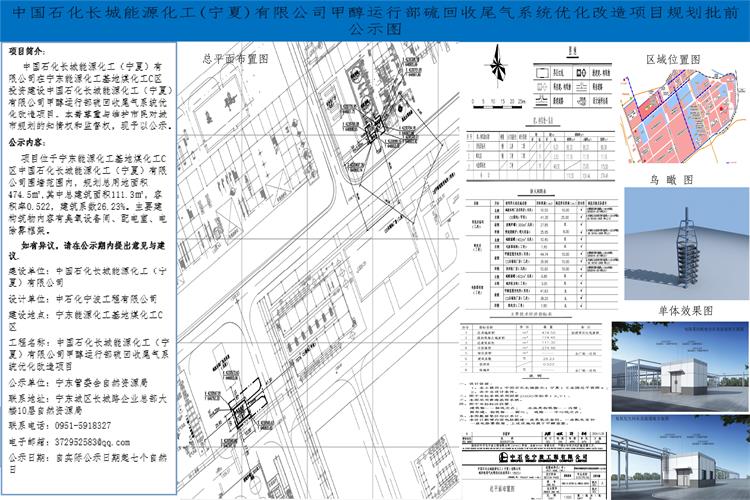Click the email 372952583@qq.com
750x500 pixels.
92,442
